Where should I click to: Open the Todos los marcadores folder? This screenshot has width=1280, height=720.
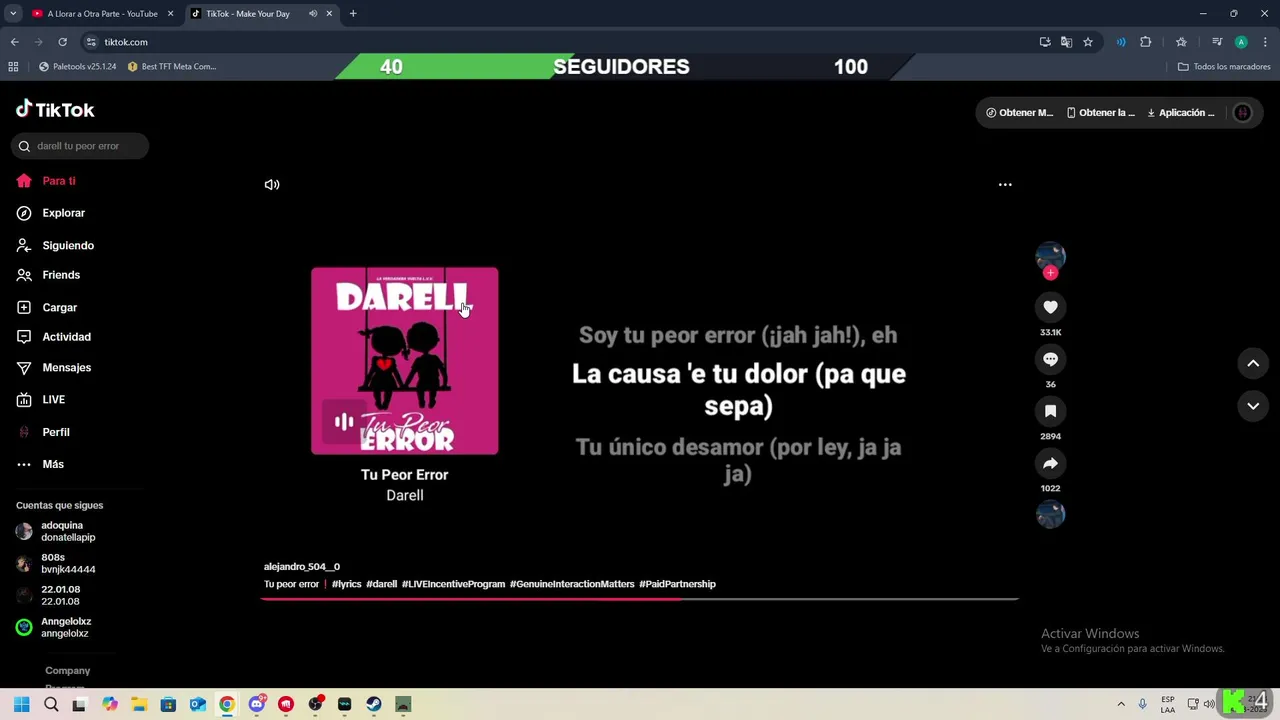click(x=1224, y=67)
